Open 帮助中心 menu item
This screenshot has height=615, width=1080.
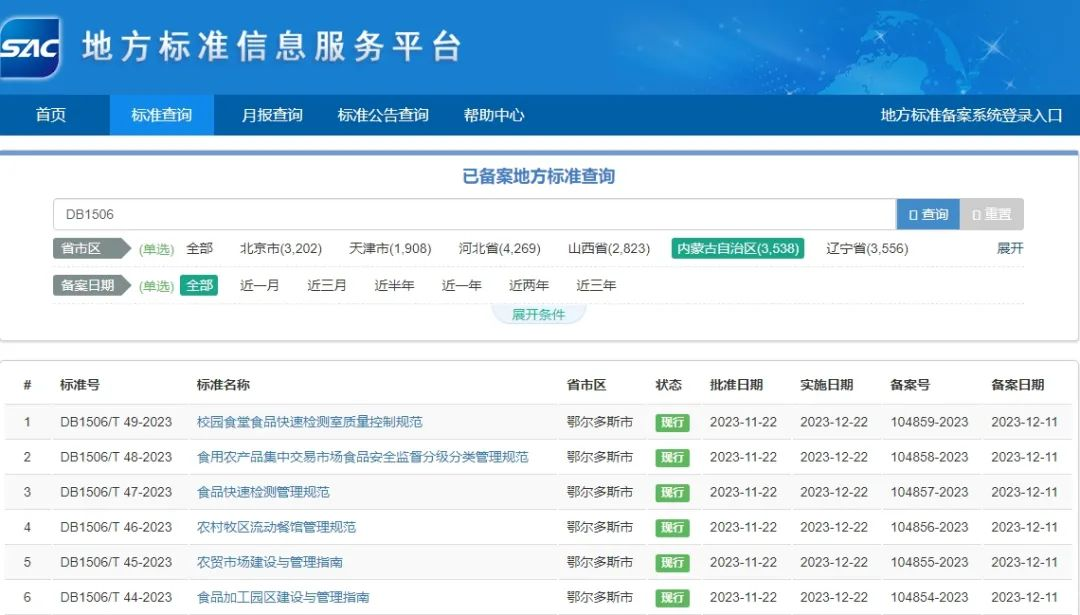point(494,115)
